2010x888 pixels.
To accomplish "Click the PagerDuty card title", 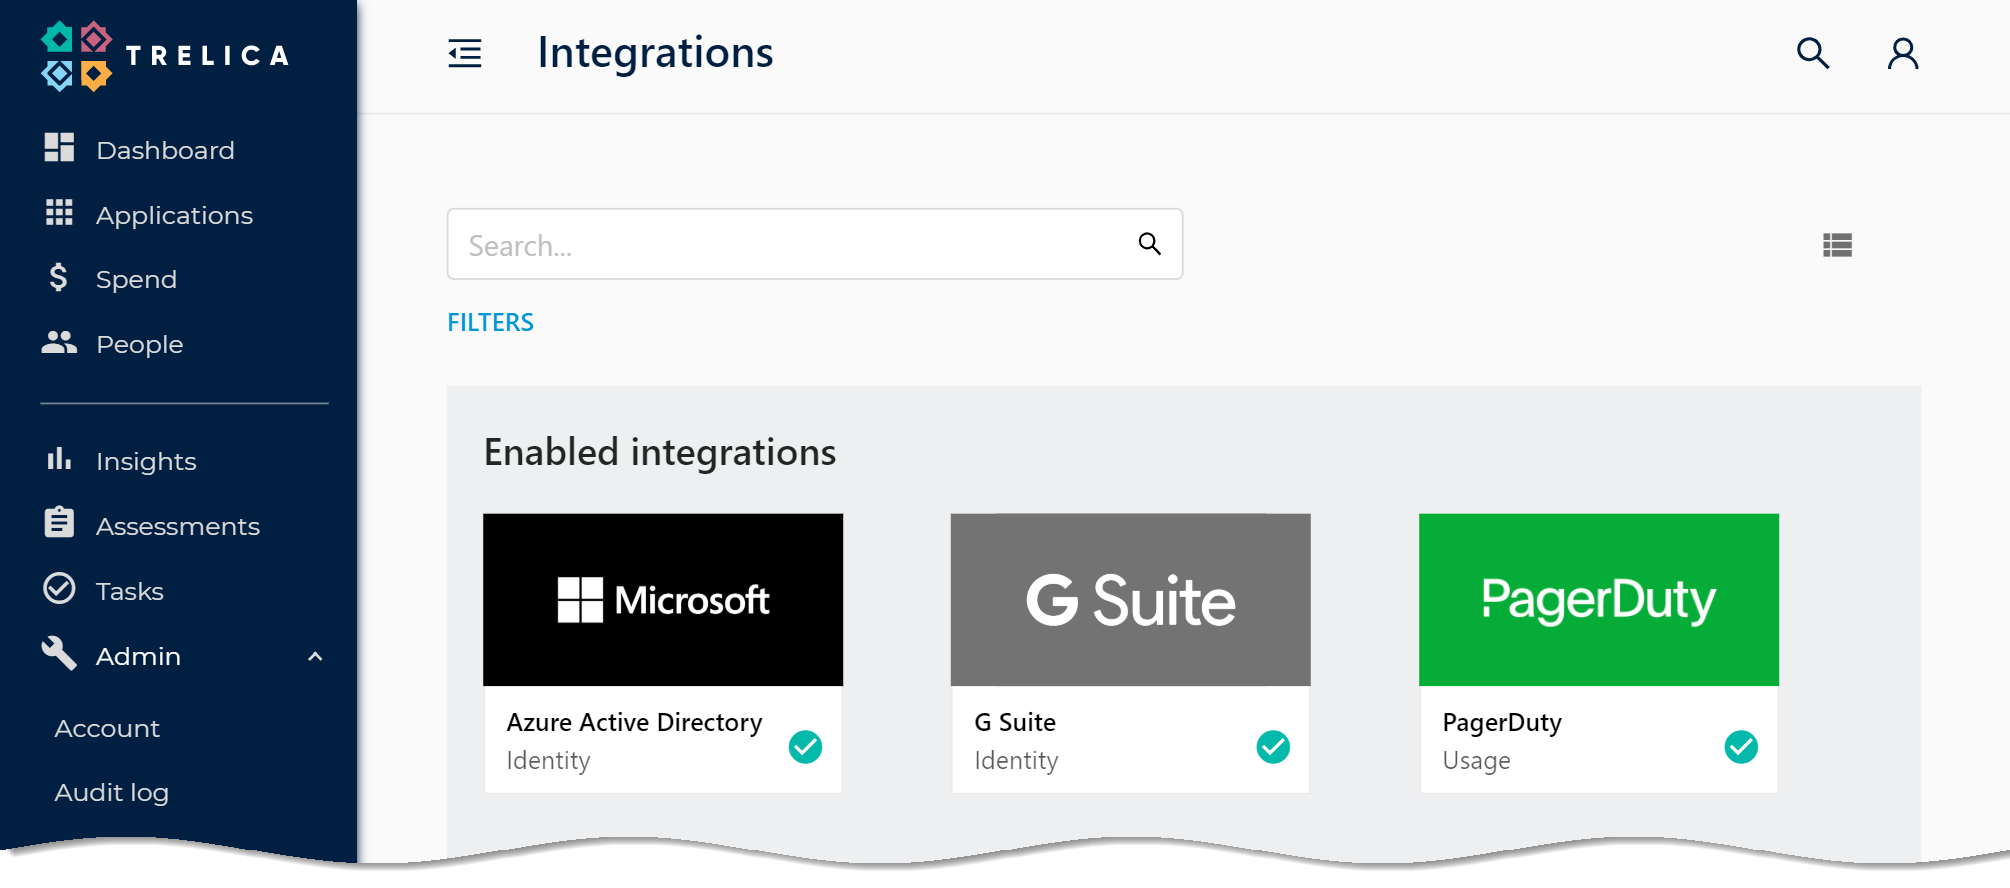I will click(1502, 723).
